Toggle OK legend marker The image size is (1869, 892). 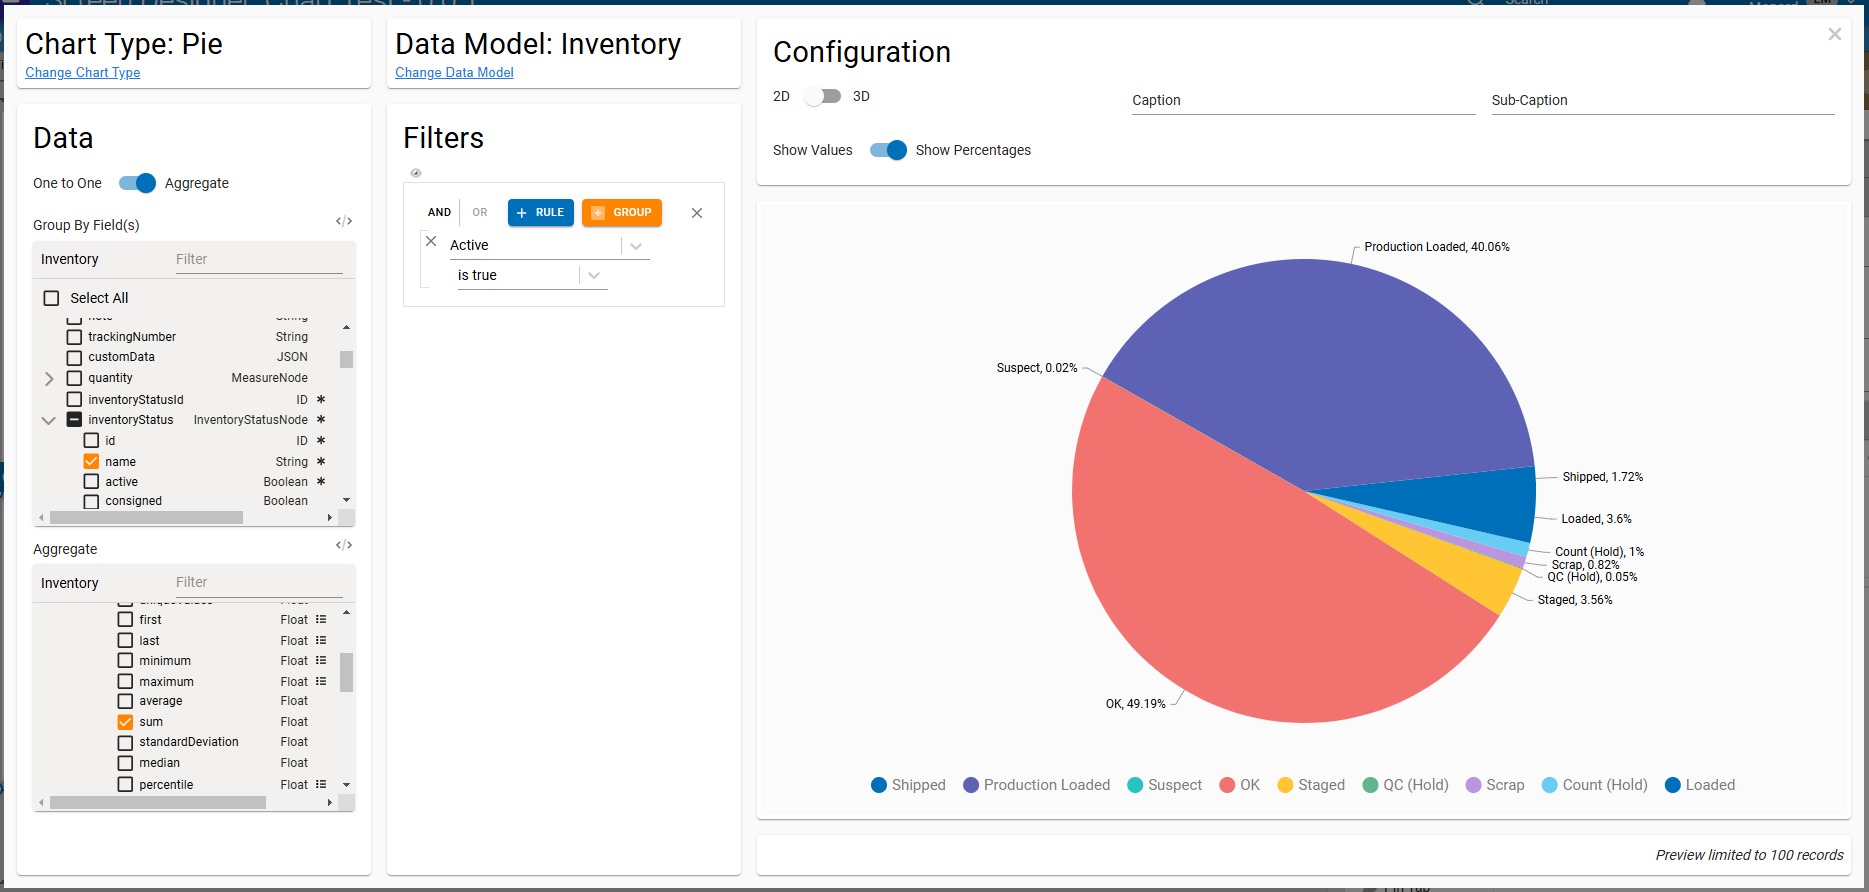[1227, 785]
